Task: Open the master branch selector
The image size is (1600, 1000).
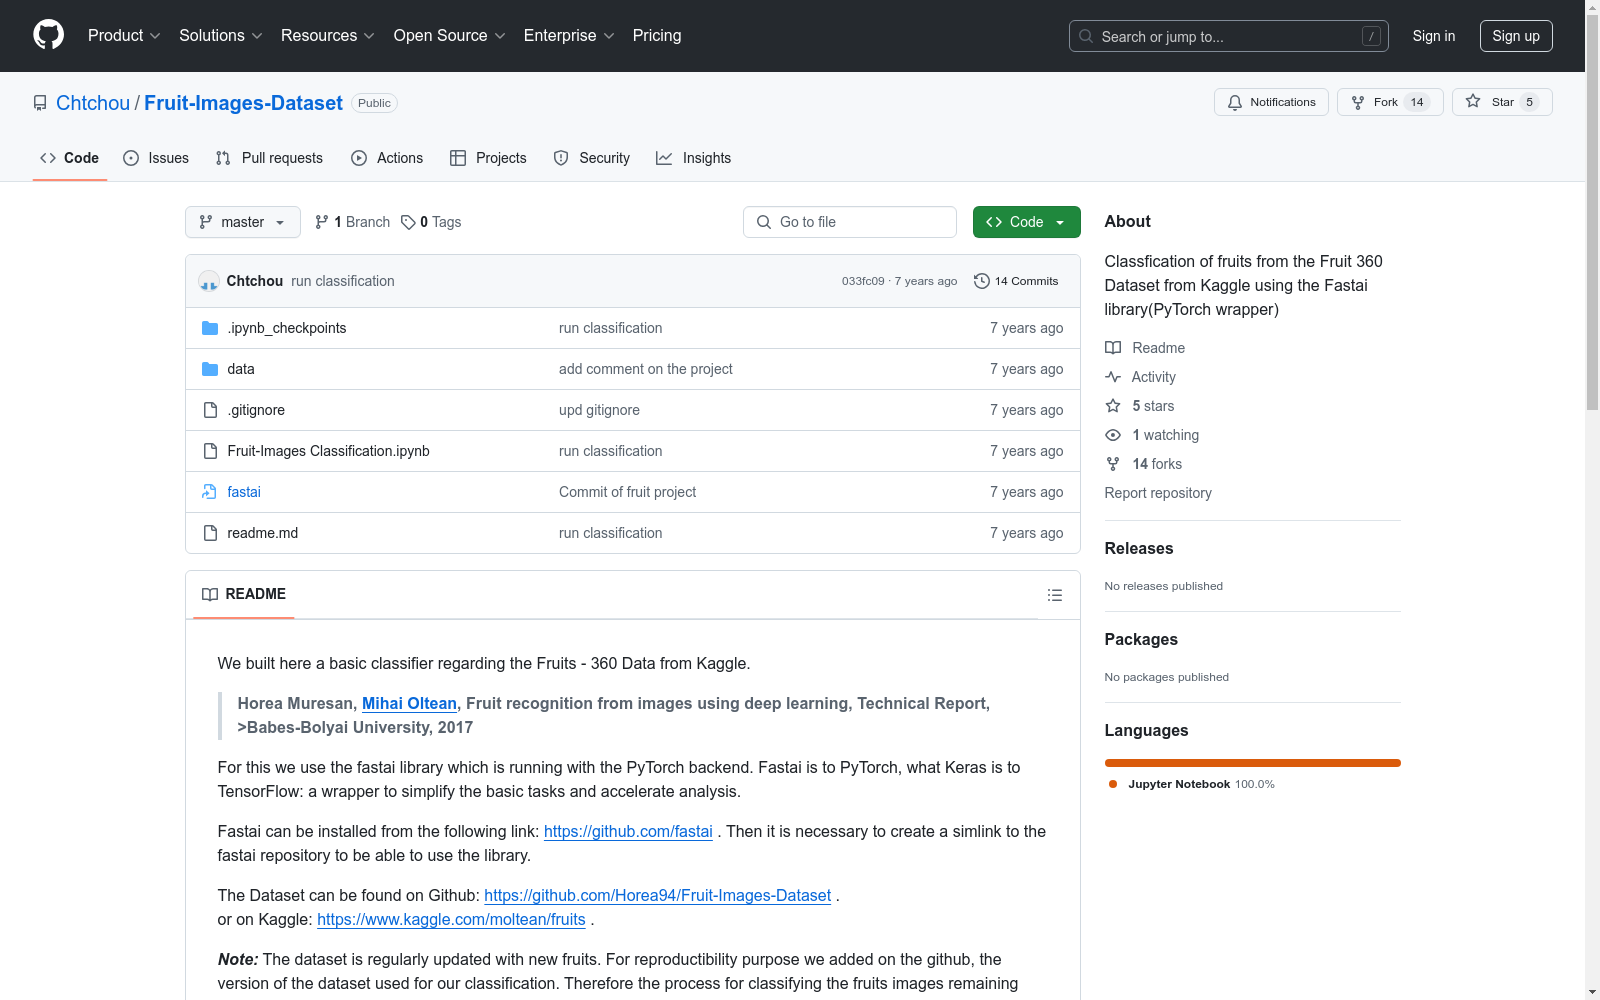Action: point(243,222)
